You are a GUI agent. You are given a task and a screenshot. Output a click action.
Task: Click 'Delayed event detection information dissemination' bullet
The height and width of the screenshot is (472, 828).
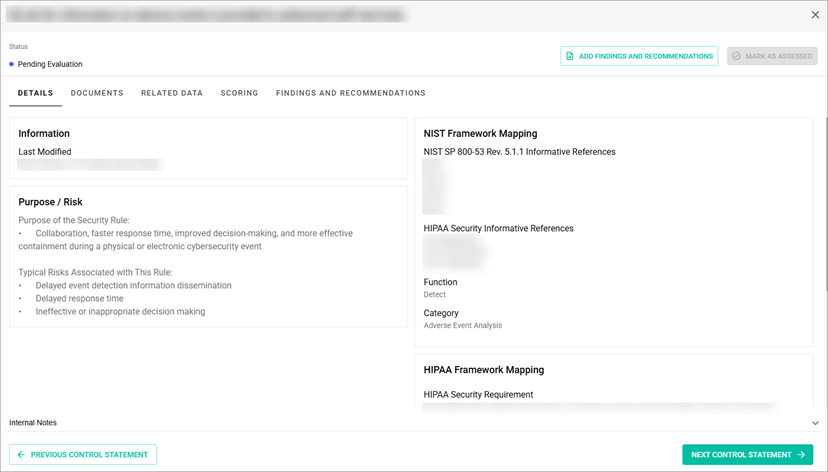pyautogui.click(x=134, y=286)
